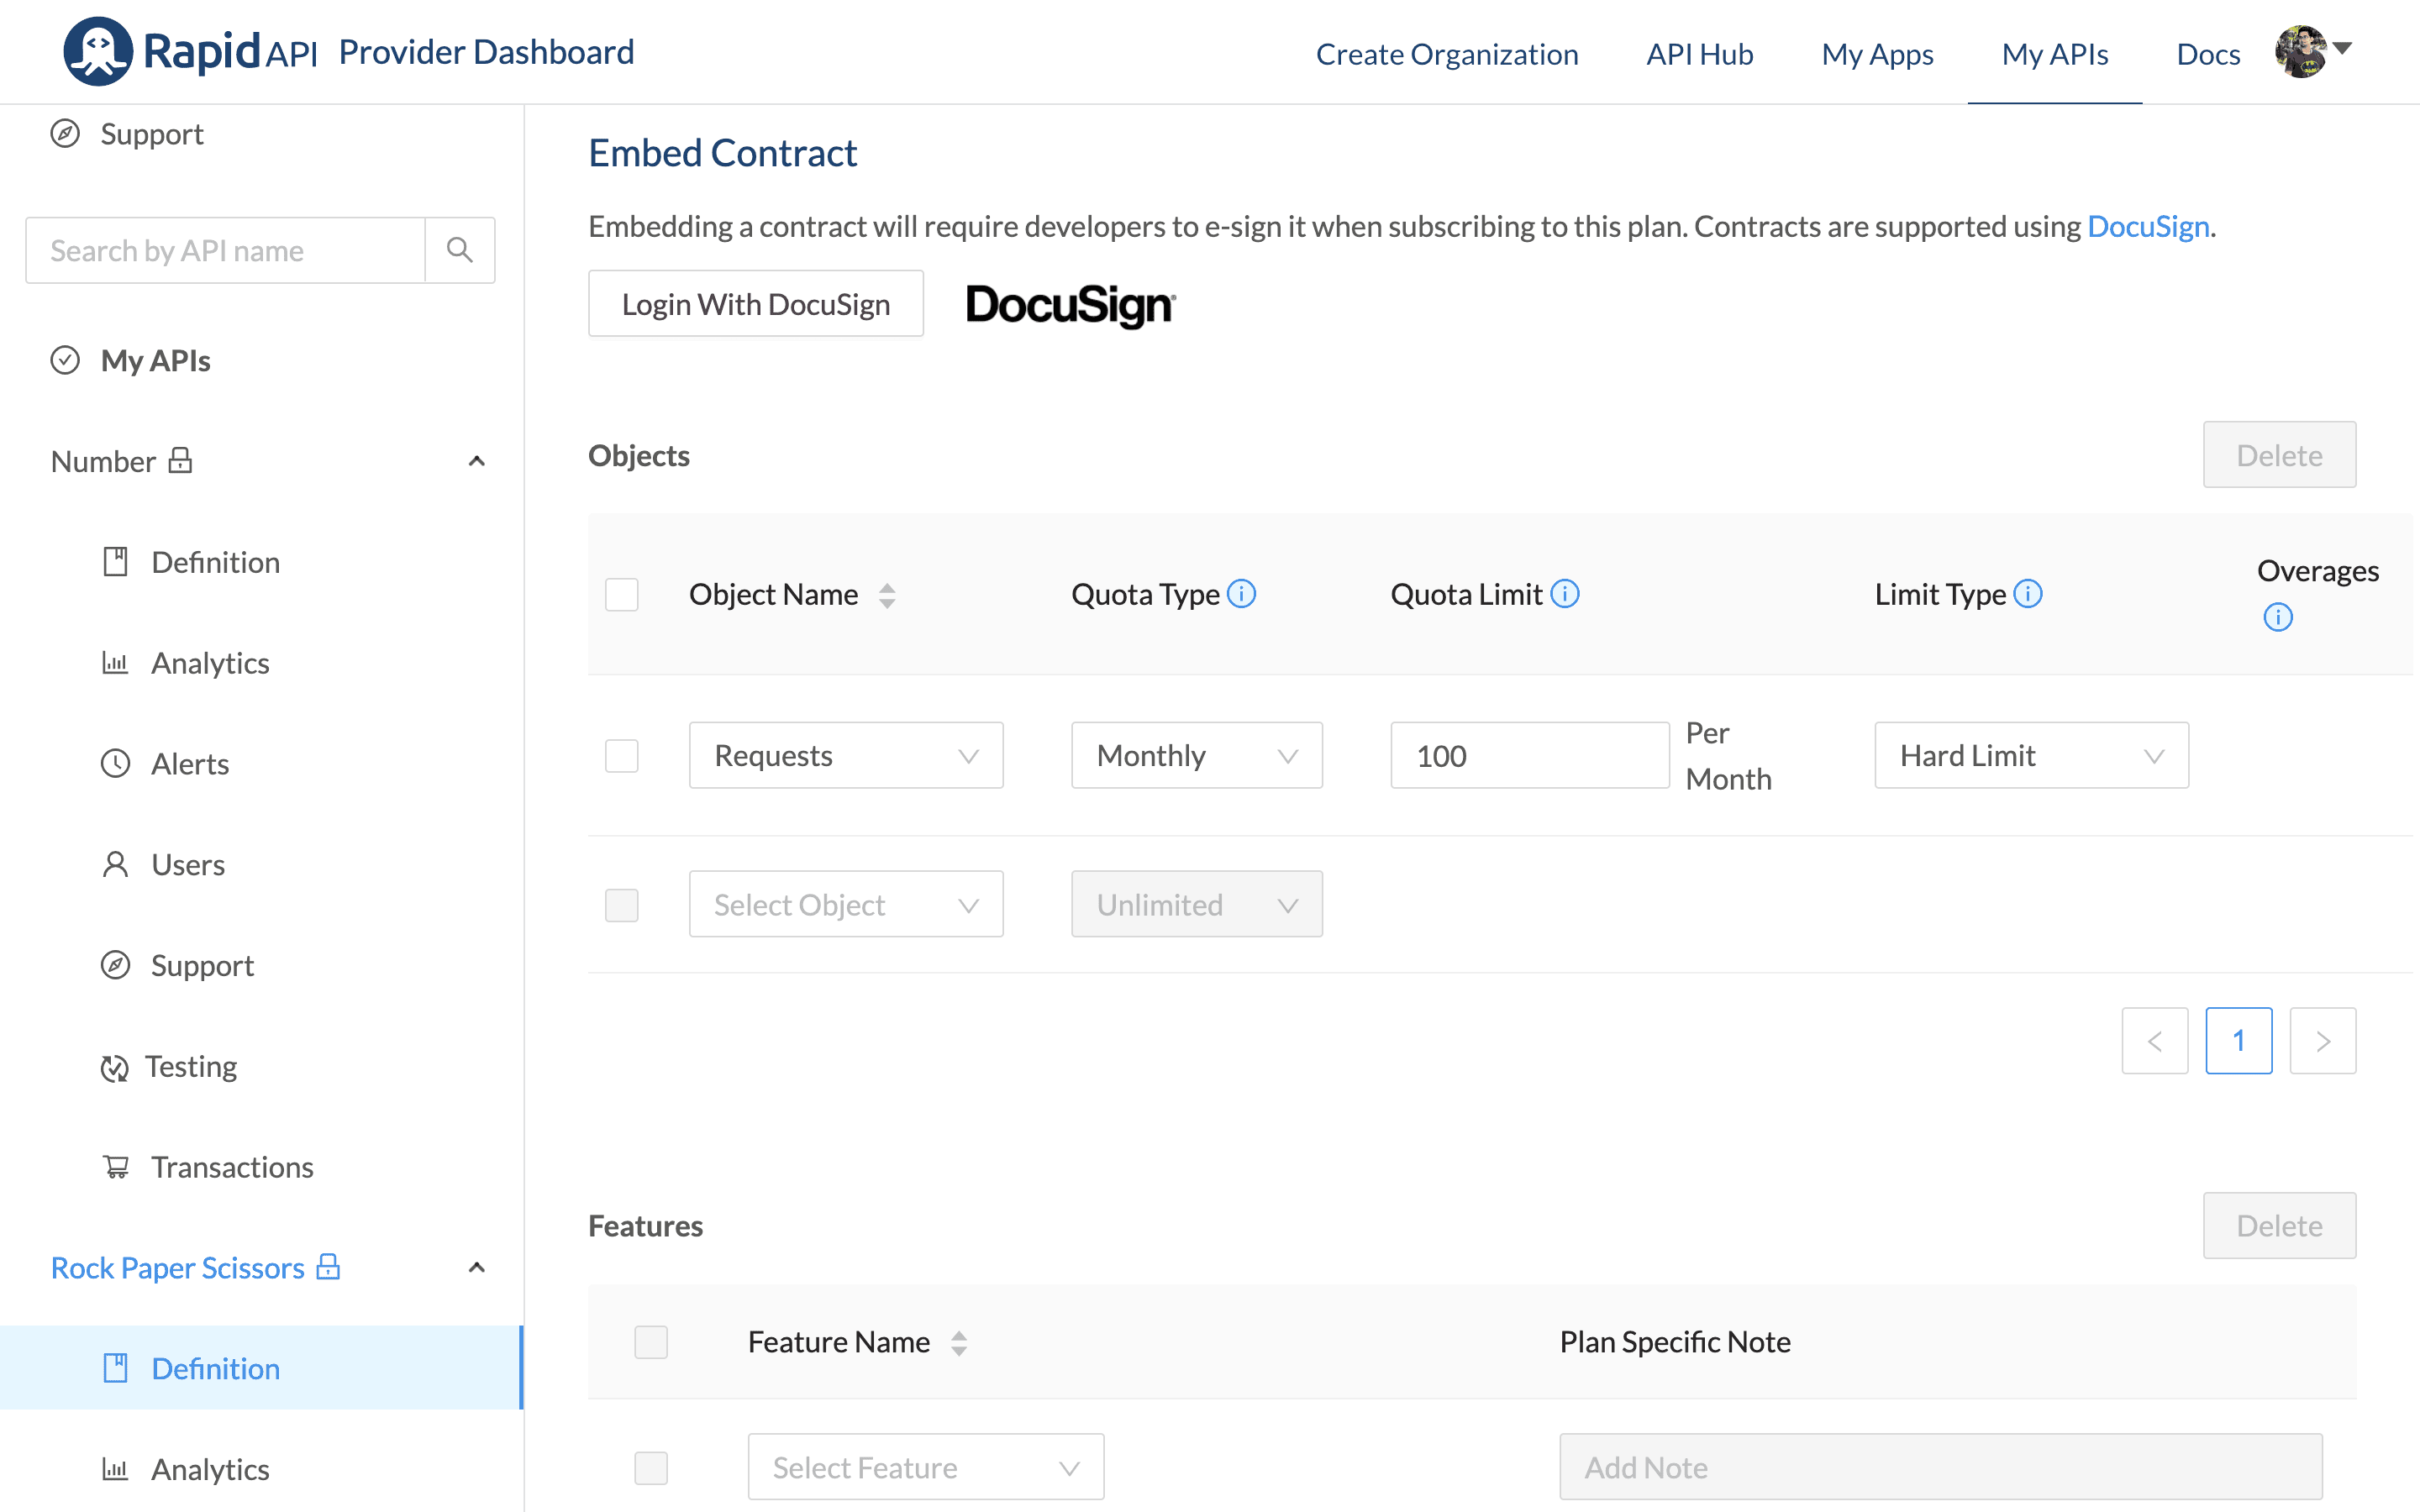Click the search magnifier icon
Screen dimensions: 2420x1512
tap(460, 250)
